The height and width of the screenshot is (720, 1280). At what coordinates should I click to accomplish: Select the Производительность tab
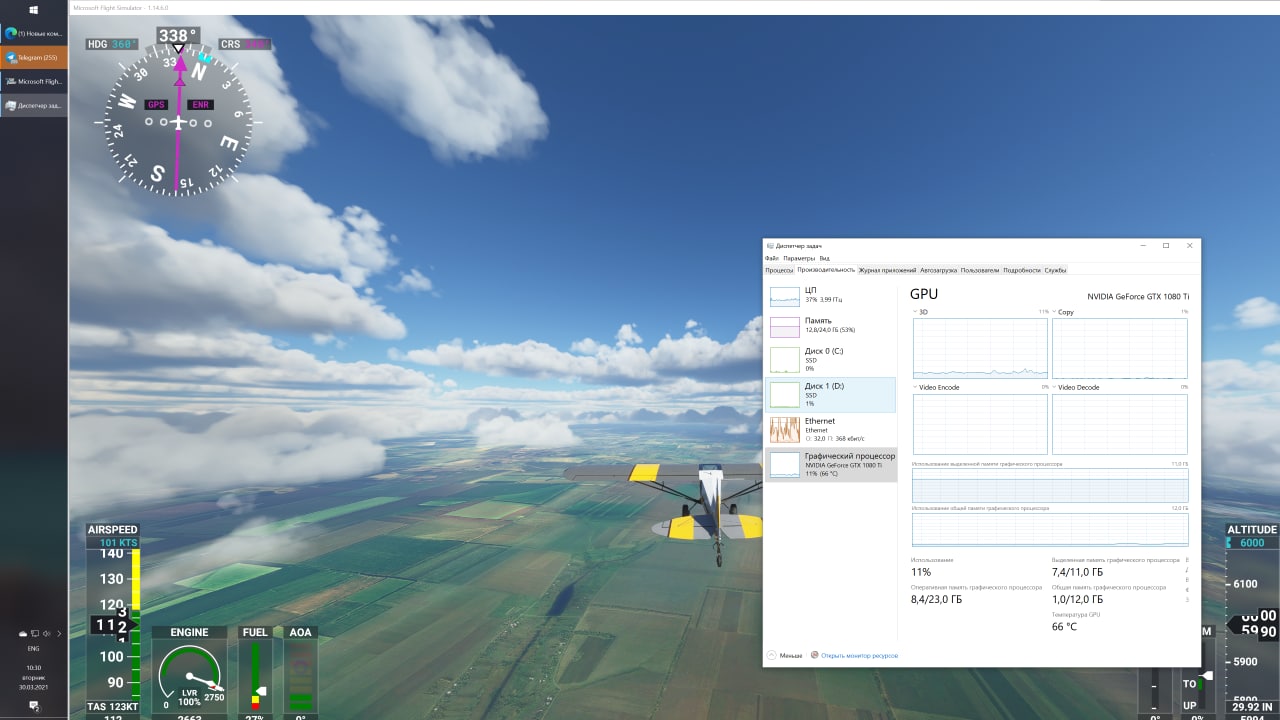(826, 270)
